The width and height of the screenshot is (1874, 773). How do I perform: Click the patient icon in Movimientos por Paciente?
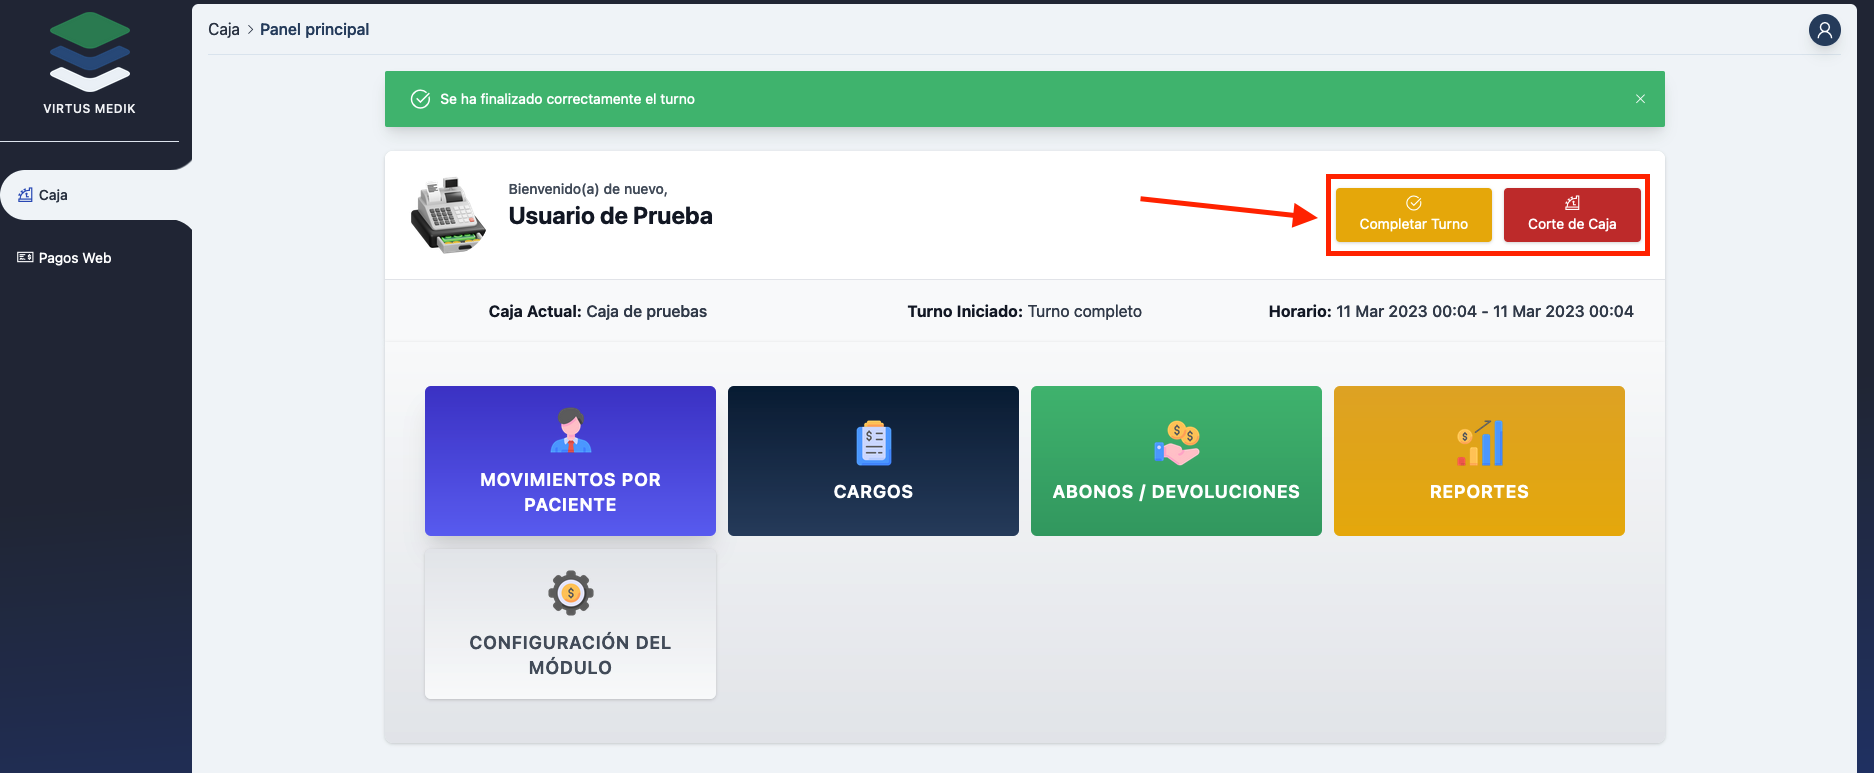(x=570, y=431)
